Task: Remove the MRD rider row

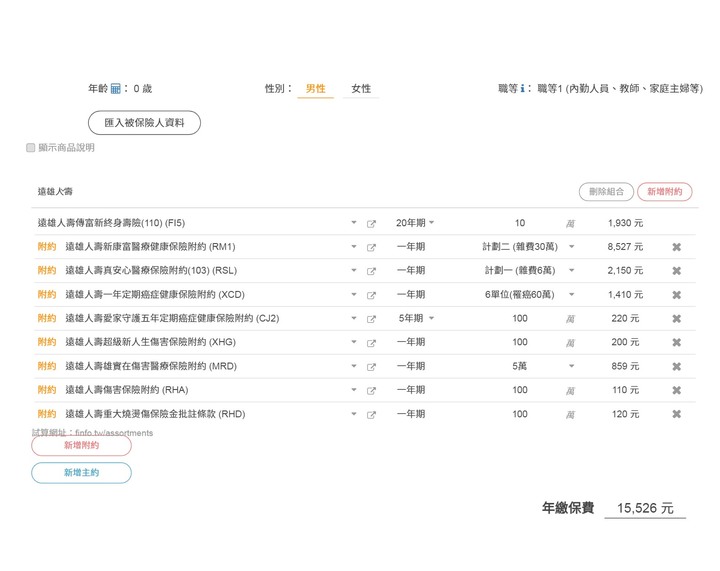Action: 676,366
